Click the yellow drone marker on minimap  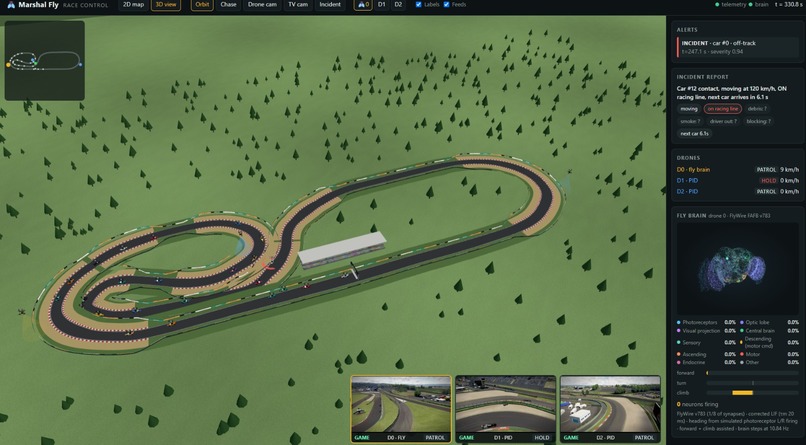point(8,65)
